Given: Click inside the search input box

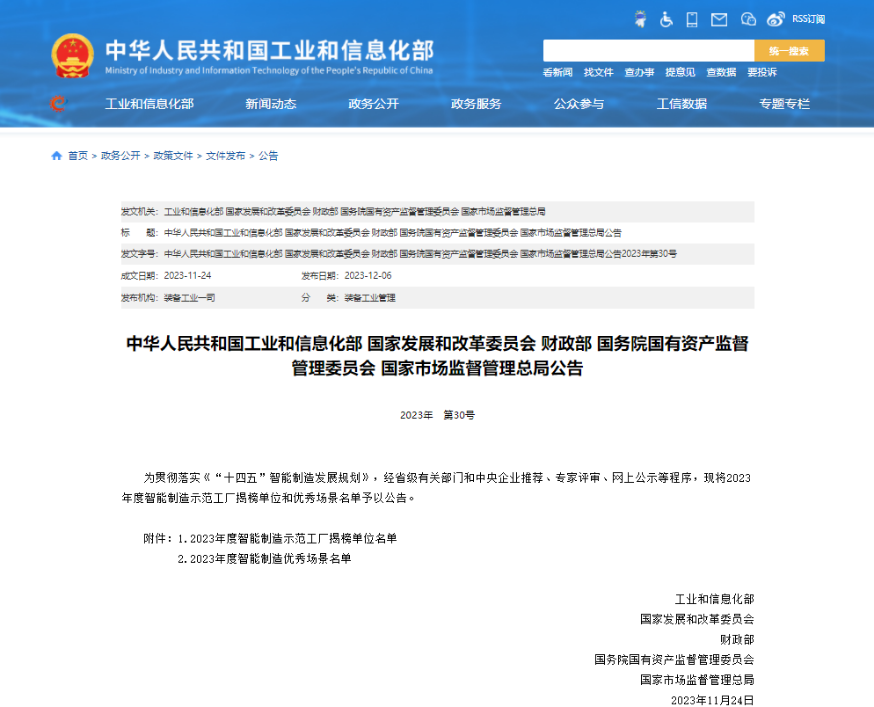Looking at the screenshot, I should (x=650, y=49).
